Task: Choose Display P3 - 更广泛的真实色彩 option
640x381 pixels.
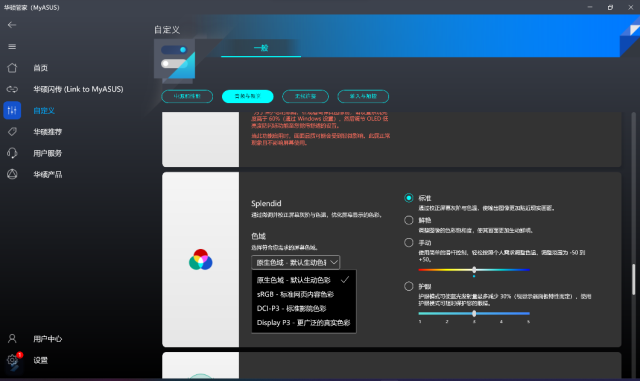Action: [x=303, y=323]
